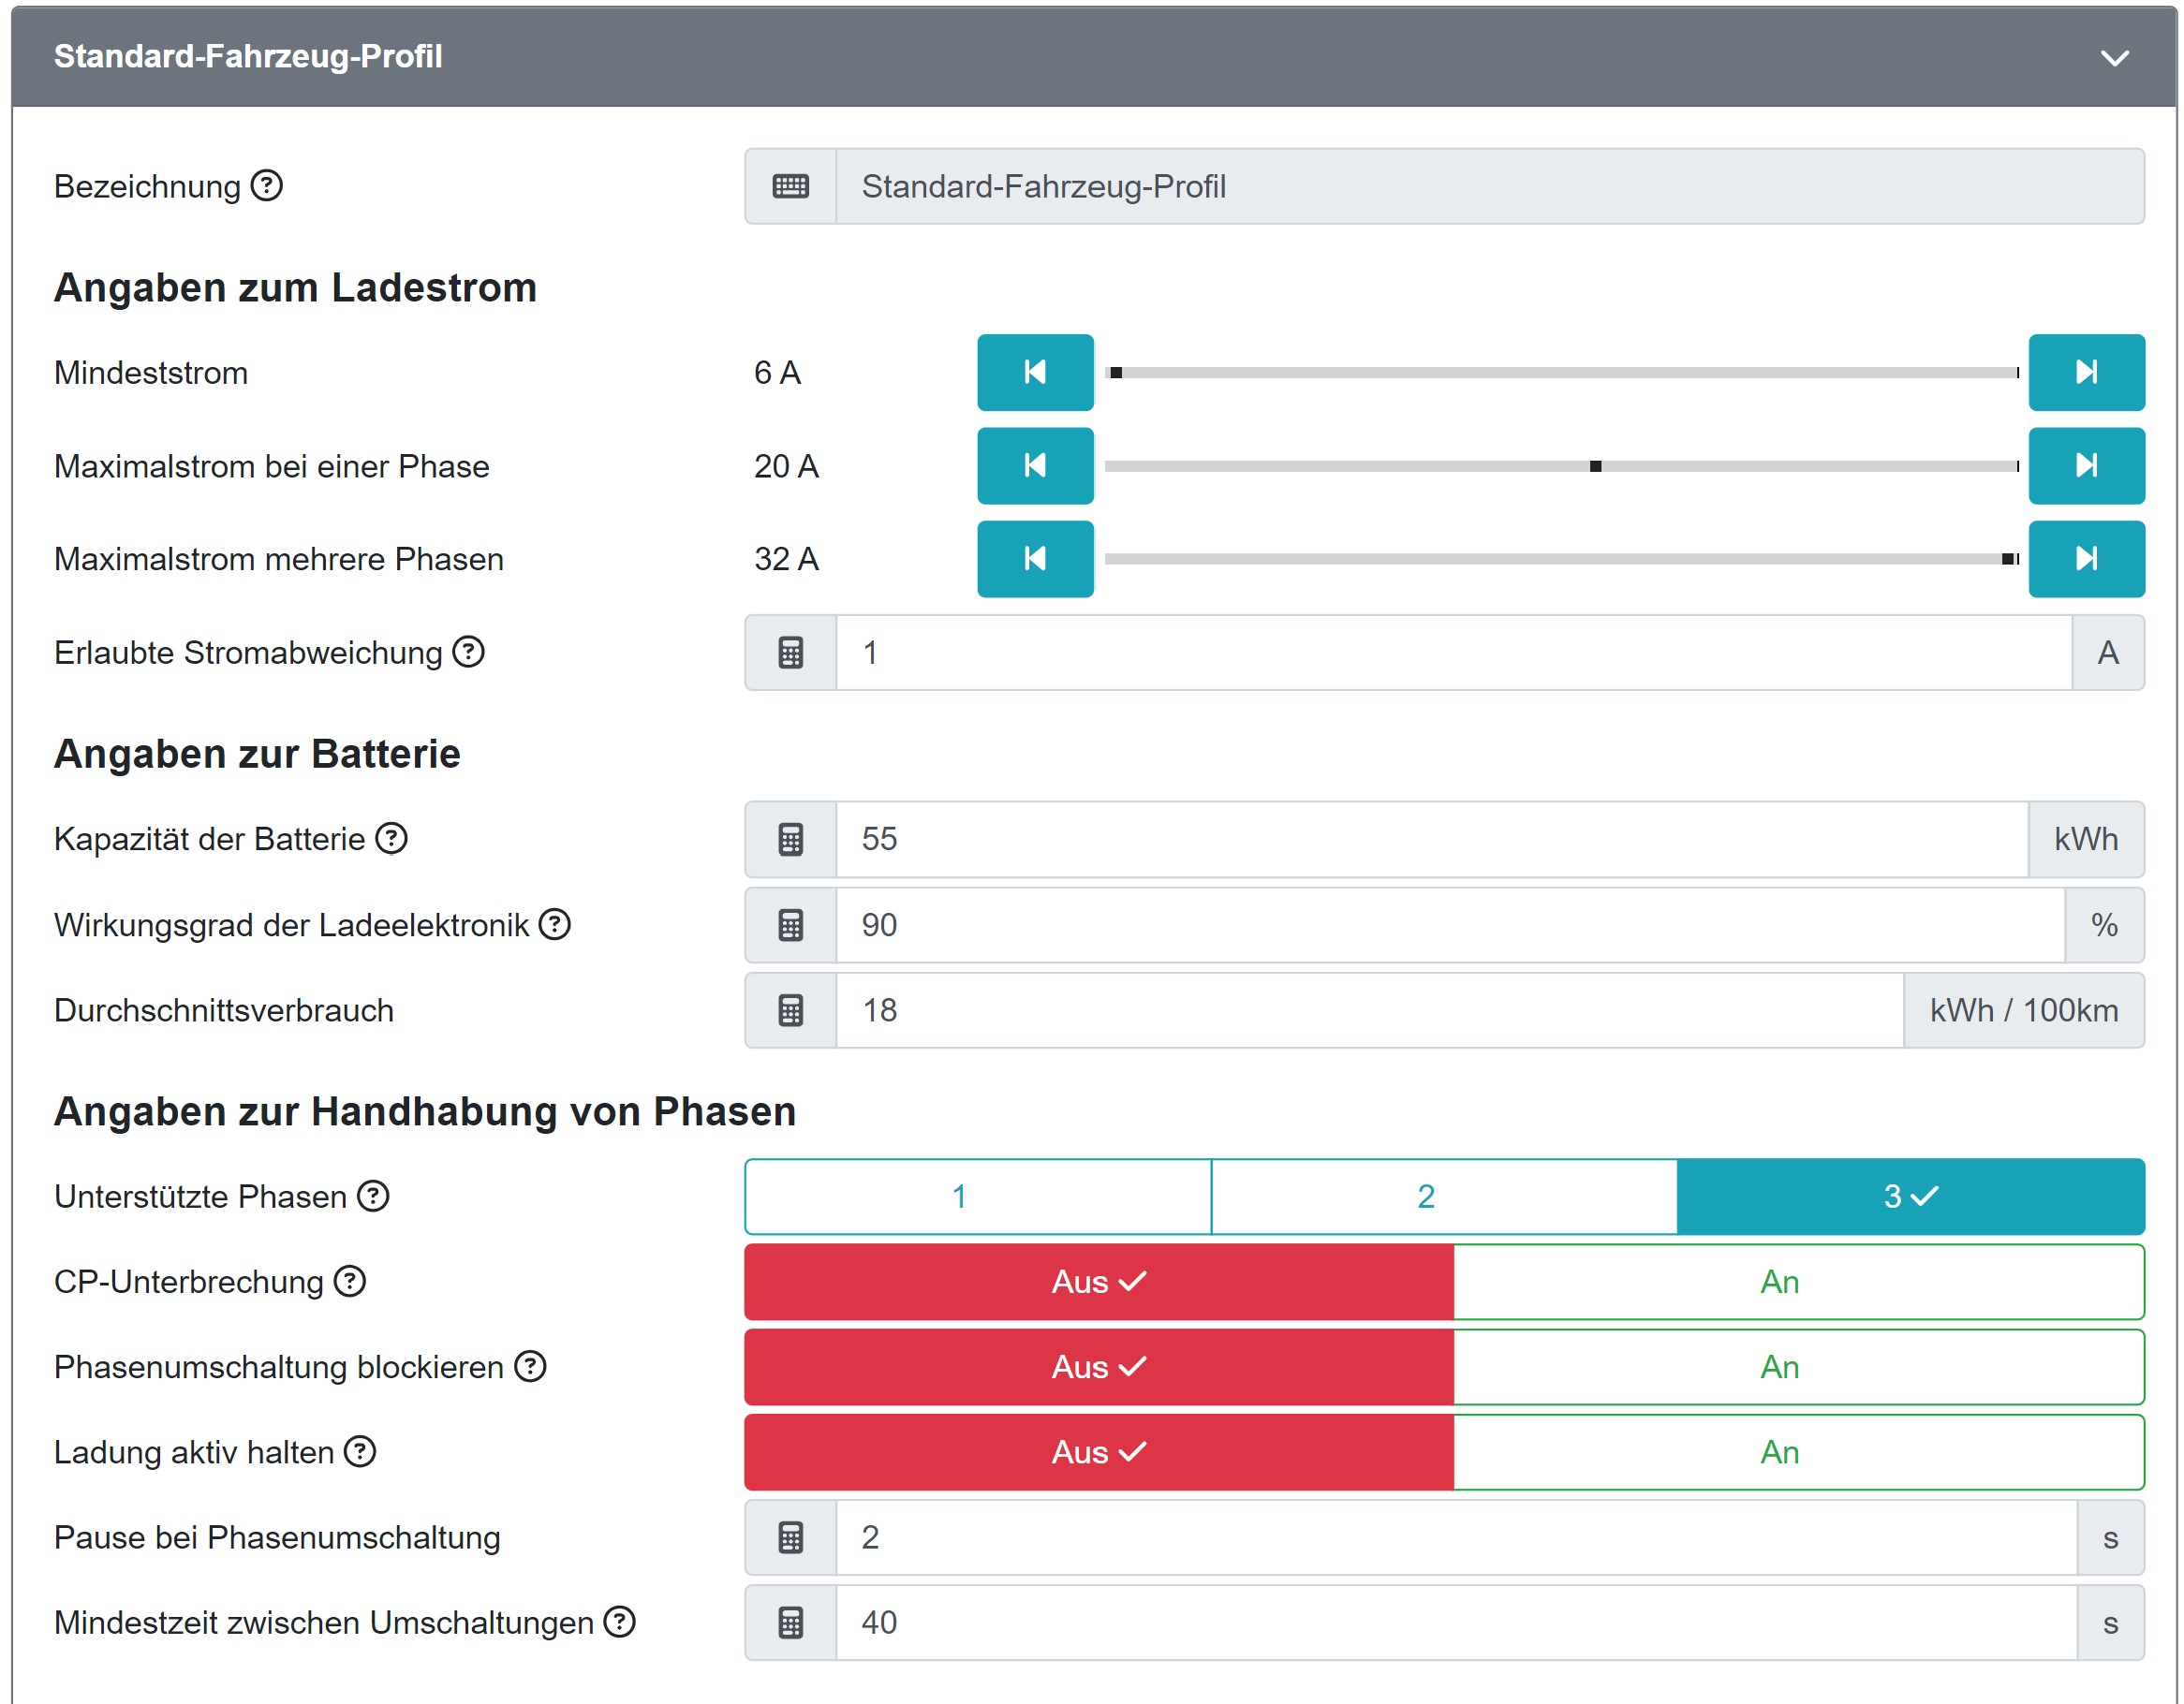The height and width of the screenshot is (1704, 2184).
Task: Click the Pause bei Phasenumschaltung field
Action: [x=1455, y=1537]
